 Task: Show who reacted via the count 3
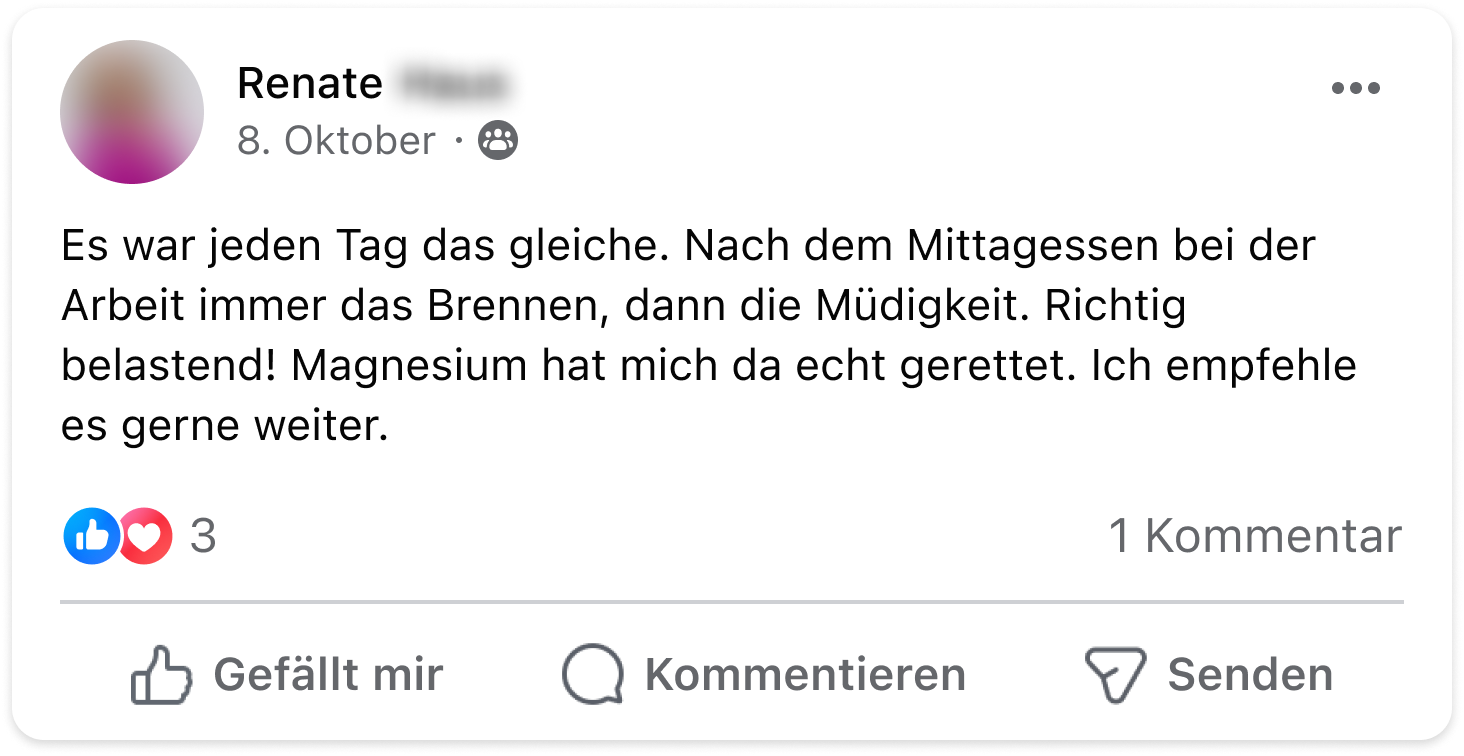[x=203, y=537]
